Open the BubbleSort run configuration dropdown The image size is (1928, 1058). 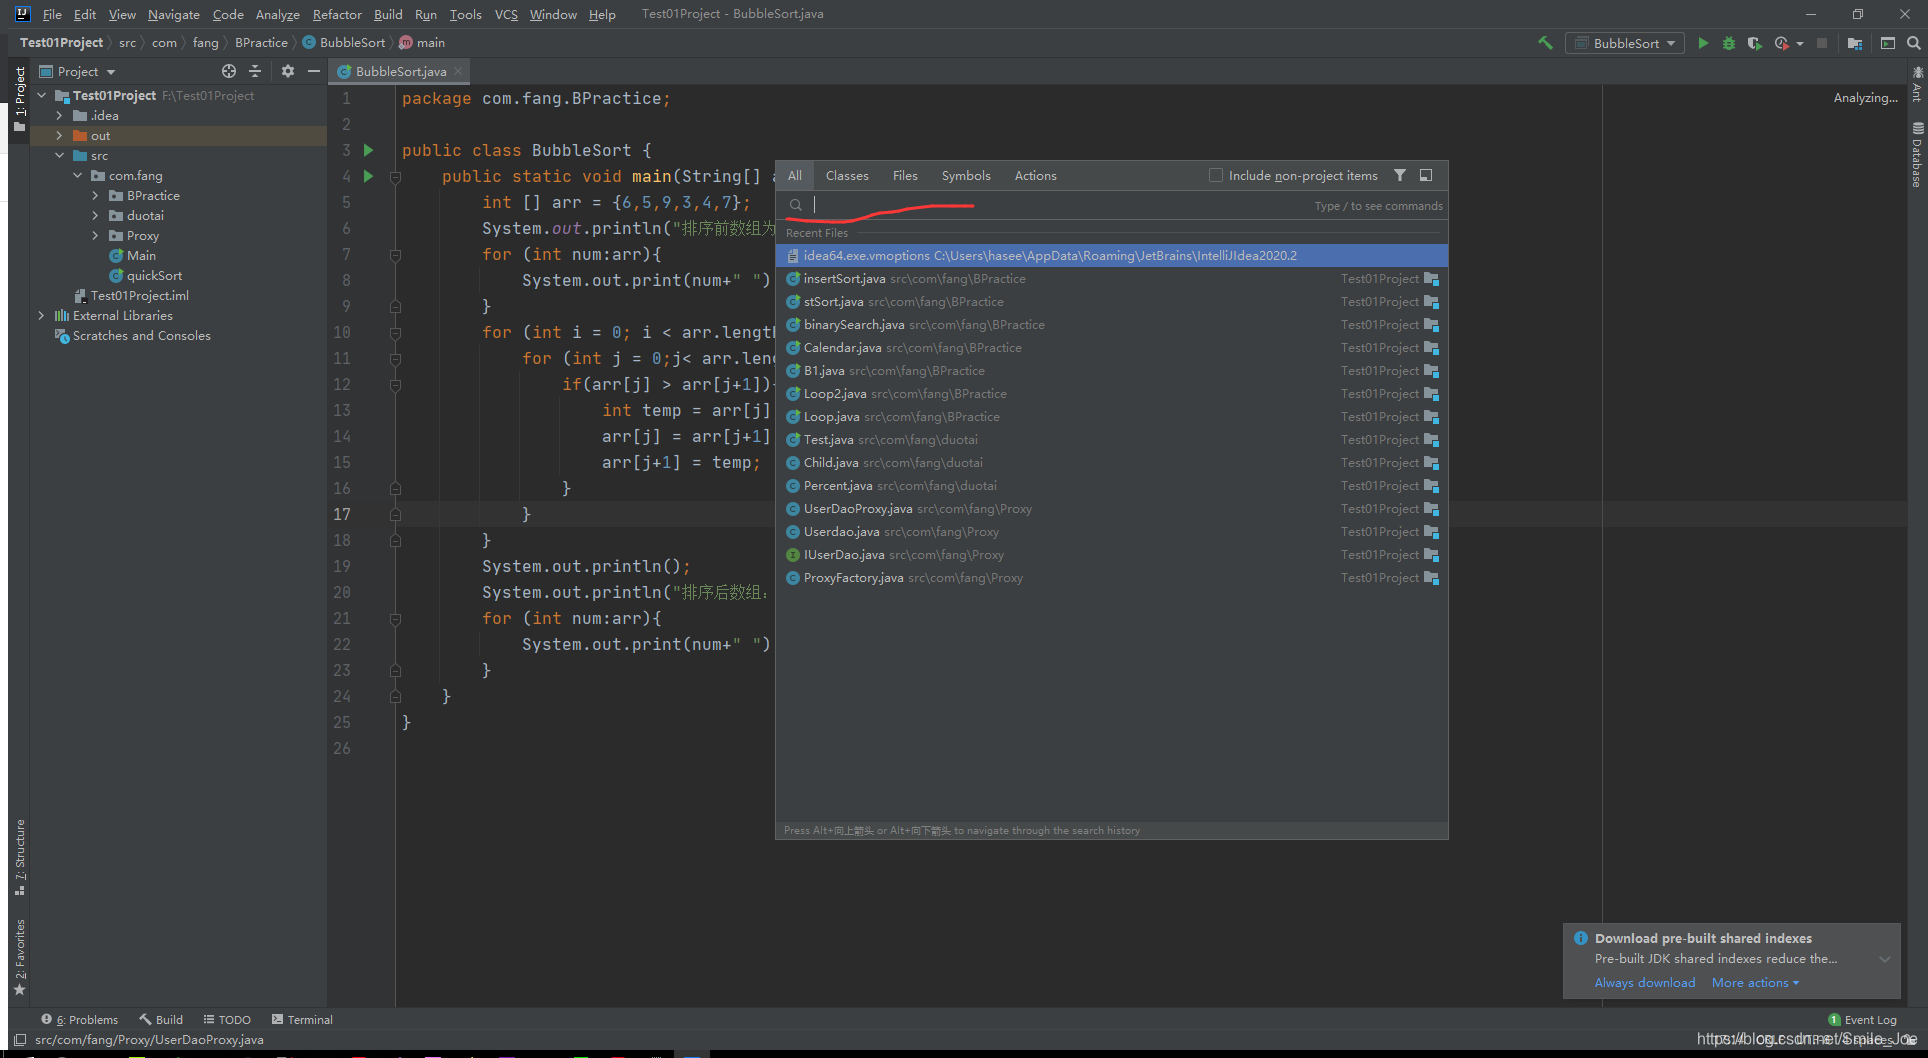pos(1625,43)
